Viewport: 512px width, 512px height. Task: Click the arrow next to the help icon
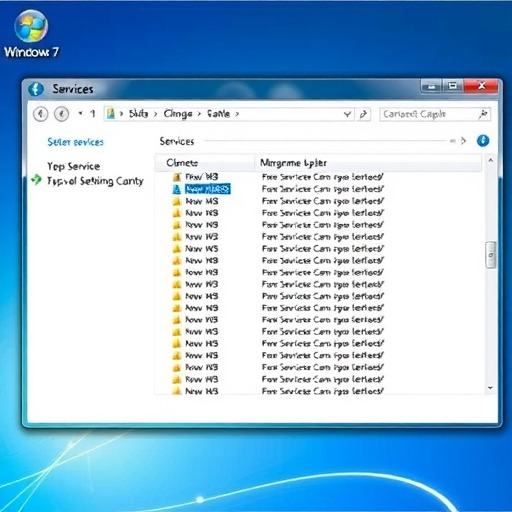[463, 141]
